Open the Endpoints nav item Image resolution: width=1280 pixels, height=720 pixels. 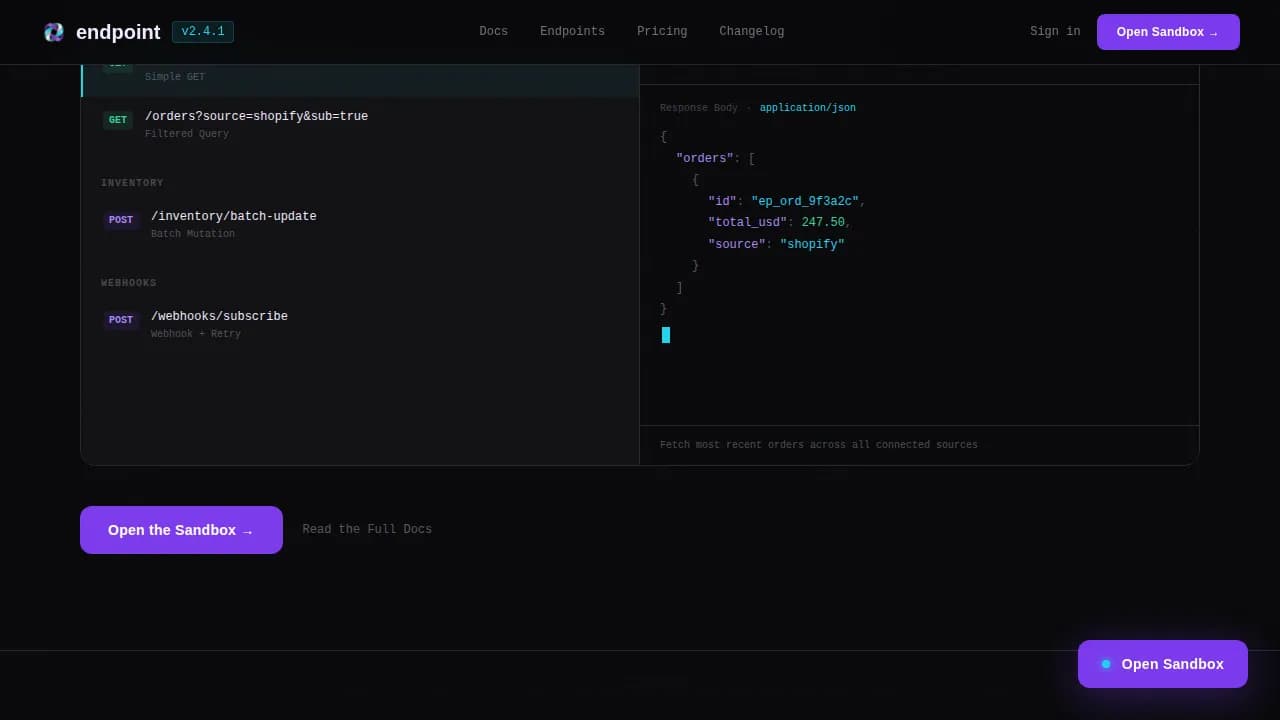(x=572, y=32)
